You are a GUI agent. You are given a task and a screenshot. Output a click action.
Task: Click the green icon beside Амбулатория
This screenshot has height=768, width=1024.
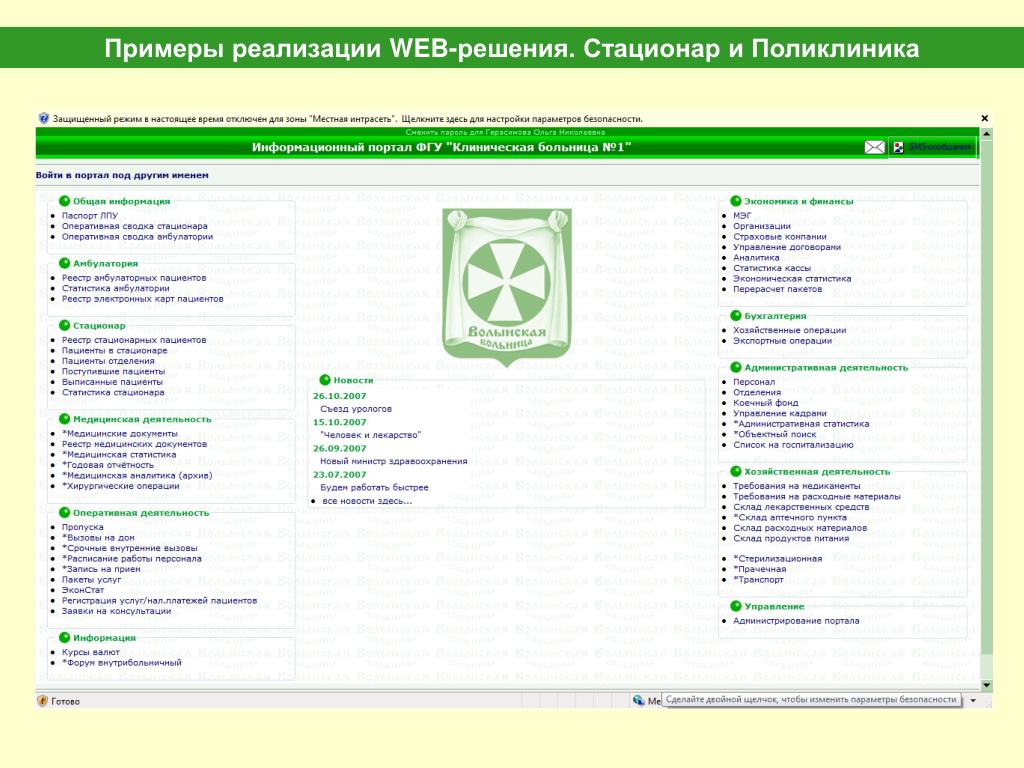point(65,263)
